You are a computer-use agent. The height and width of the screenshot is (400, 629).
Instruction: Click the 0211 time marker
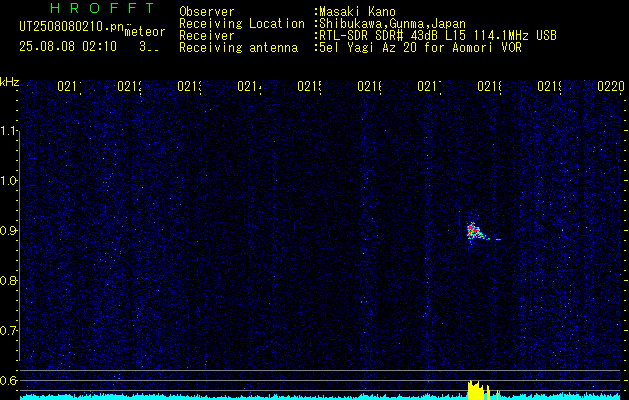[69, 86]
